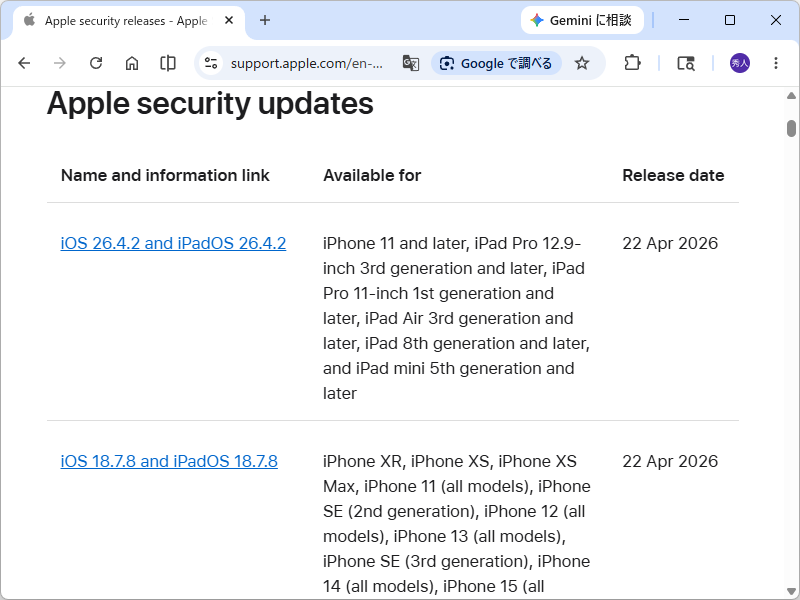
Task: Click the Release date column header
Action: (673, 176)
